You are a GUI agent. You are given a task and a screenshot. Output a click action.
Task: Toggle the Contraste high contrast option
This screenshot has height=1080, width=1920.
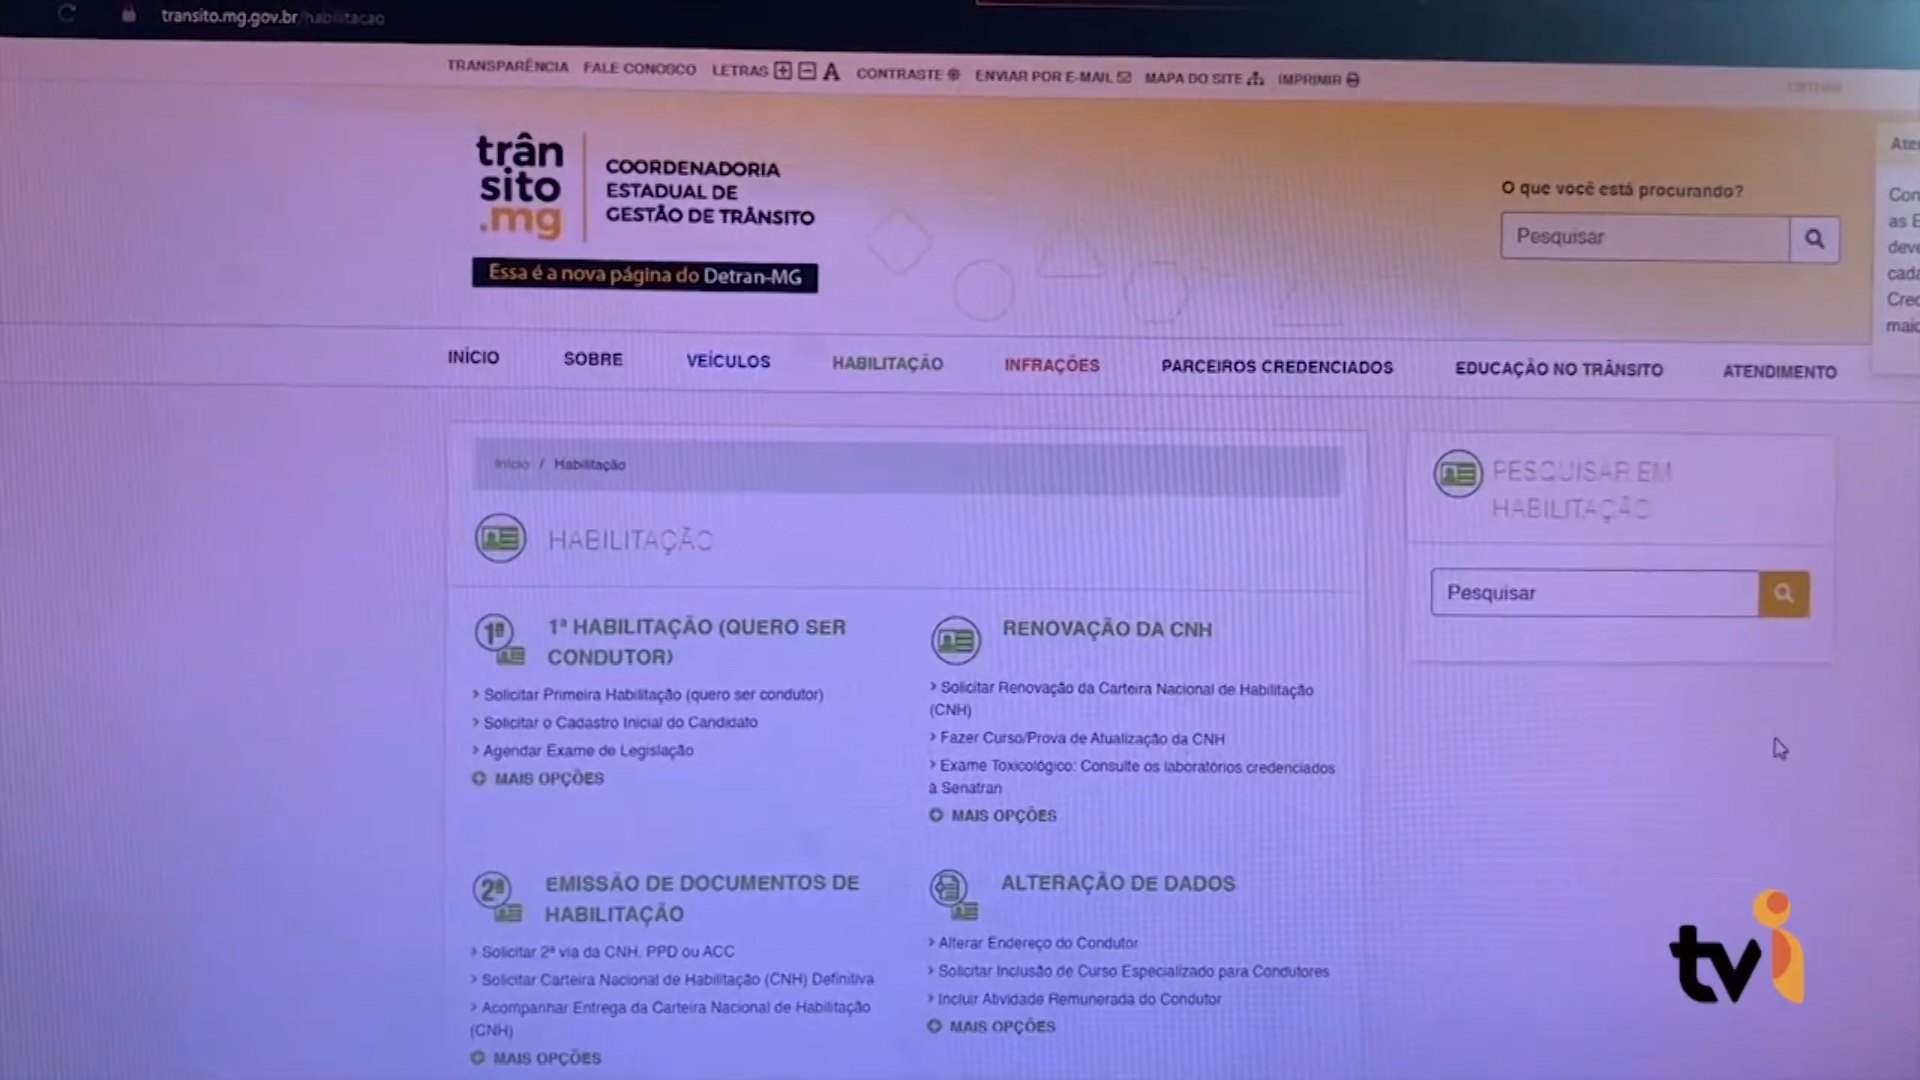click(907, 74)
